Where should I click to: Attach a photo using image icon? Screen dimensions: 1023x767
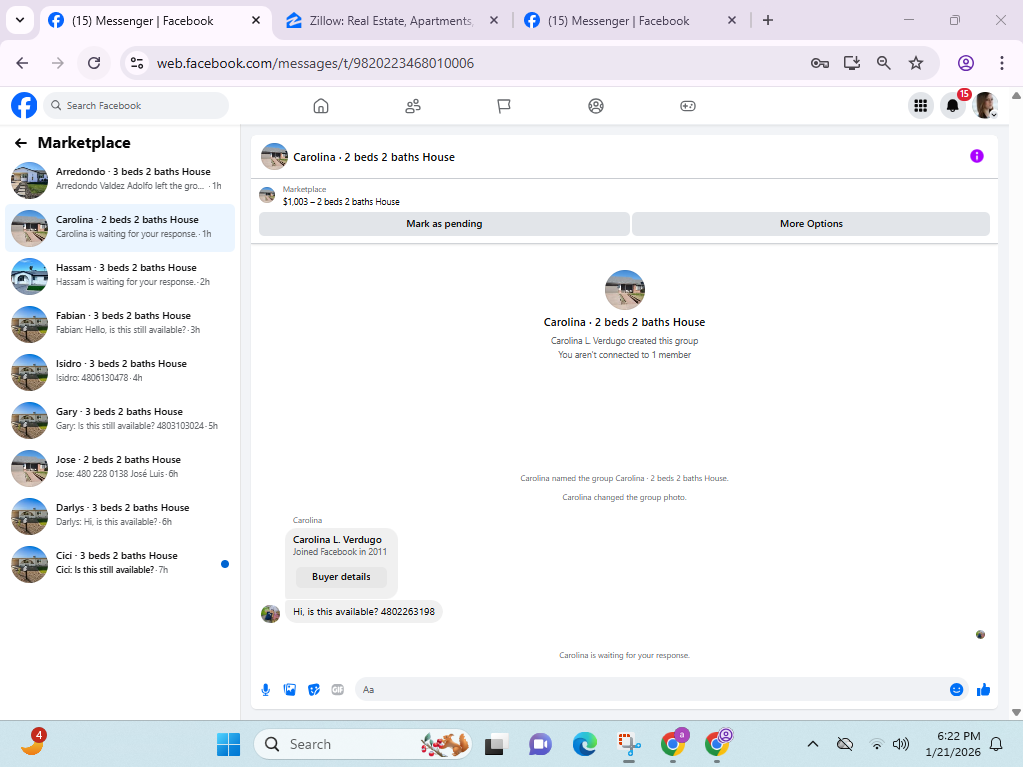[290, 689]
